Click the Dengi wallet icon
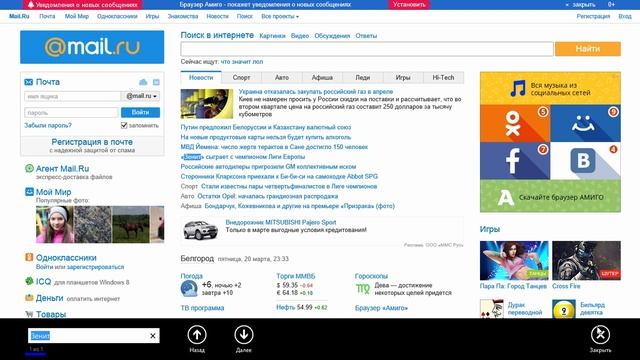The width and height of the screenshot is (640, 360). [29, 298]
